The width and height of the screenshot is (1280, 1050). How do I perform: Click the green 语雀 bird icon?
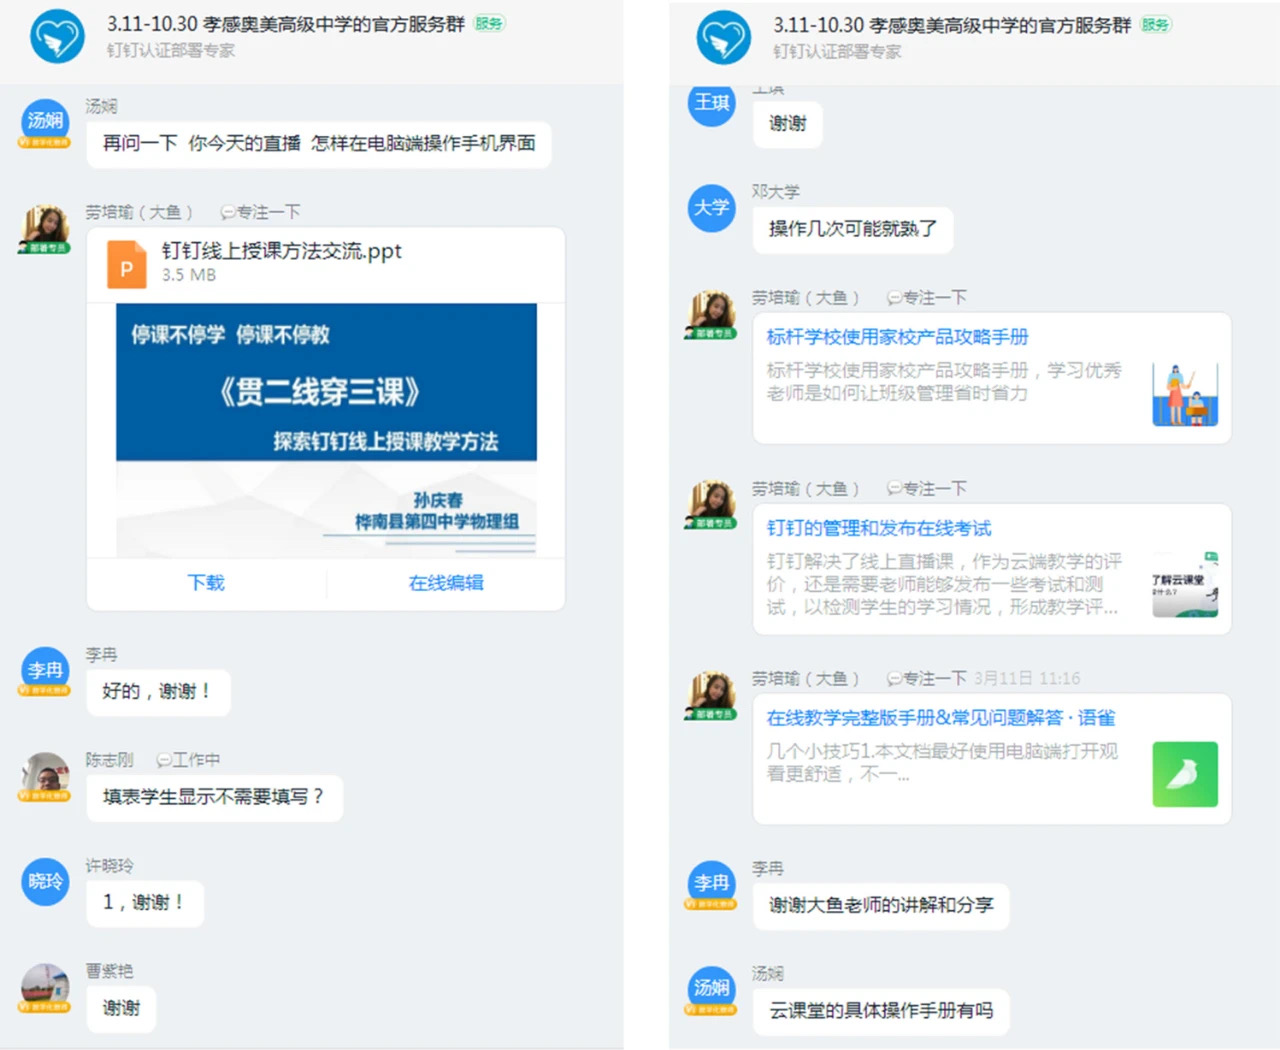click(1185, 774)
